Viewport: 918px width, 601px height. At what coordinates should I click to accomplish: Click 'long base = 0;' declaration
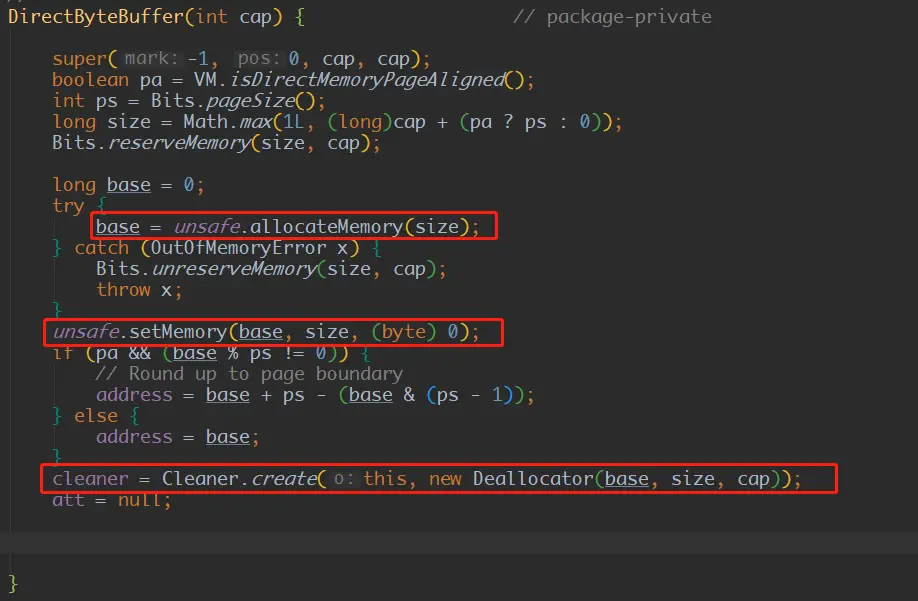(128, 185)
